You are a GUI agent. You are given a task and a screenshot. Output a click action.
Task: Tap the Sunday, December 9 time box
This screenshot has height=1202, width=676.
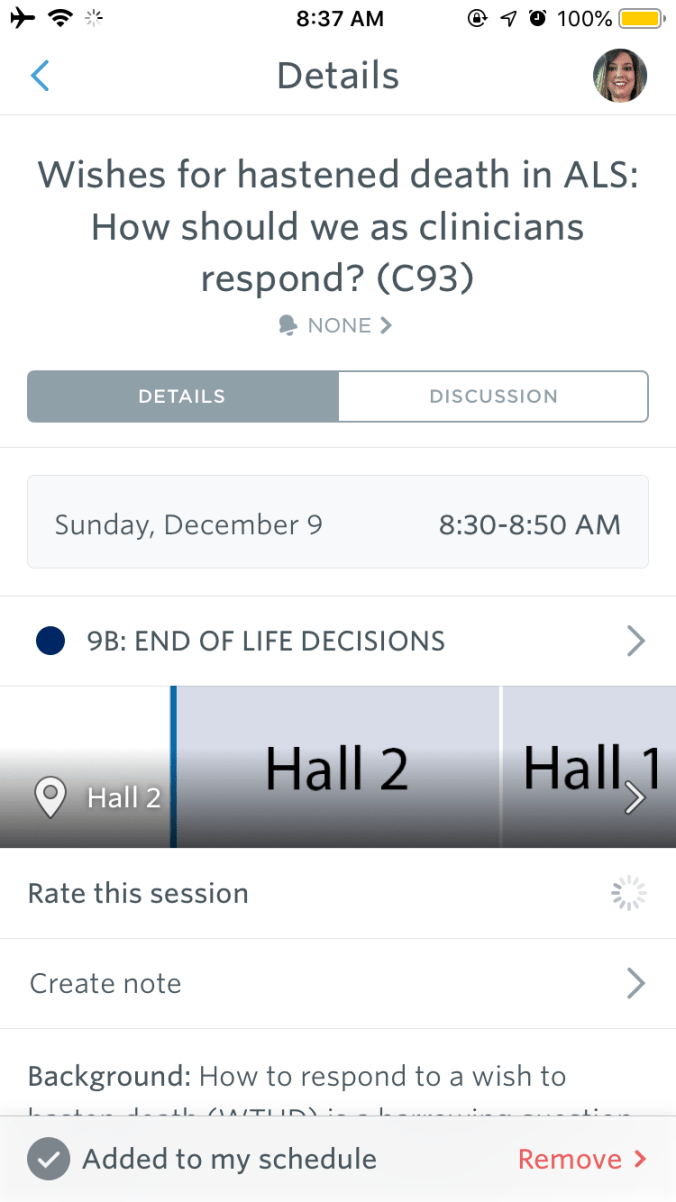pyautogui.click(x=338, y=523)
